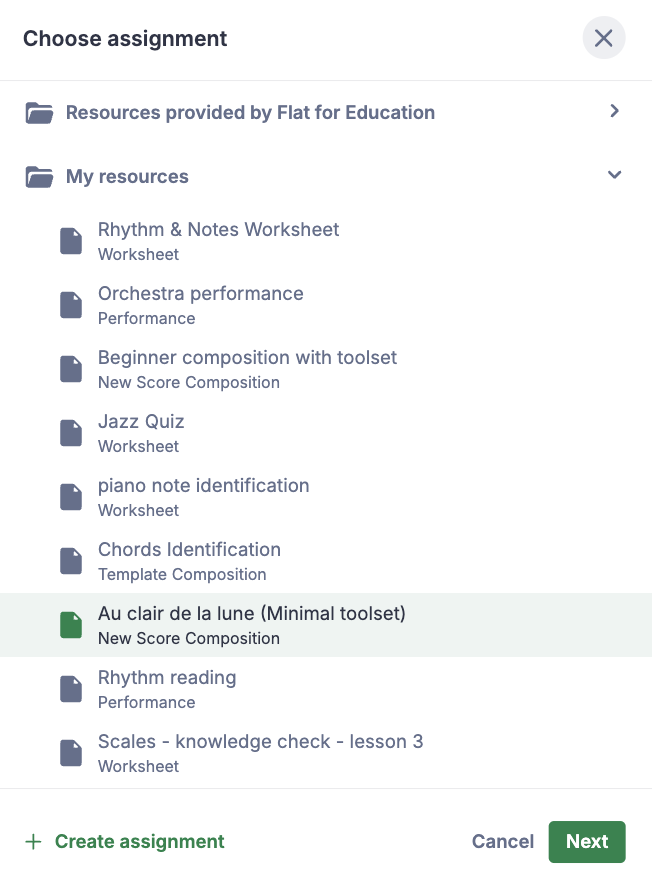
Task: Expand Resources provided by Flat for Education chevron
Action: pyautogui.click(x=615, y=111)
